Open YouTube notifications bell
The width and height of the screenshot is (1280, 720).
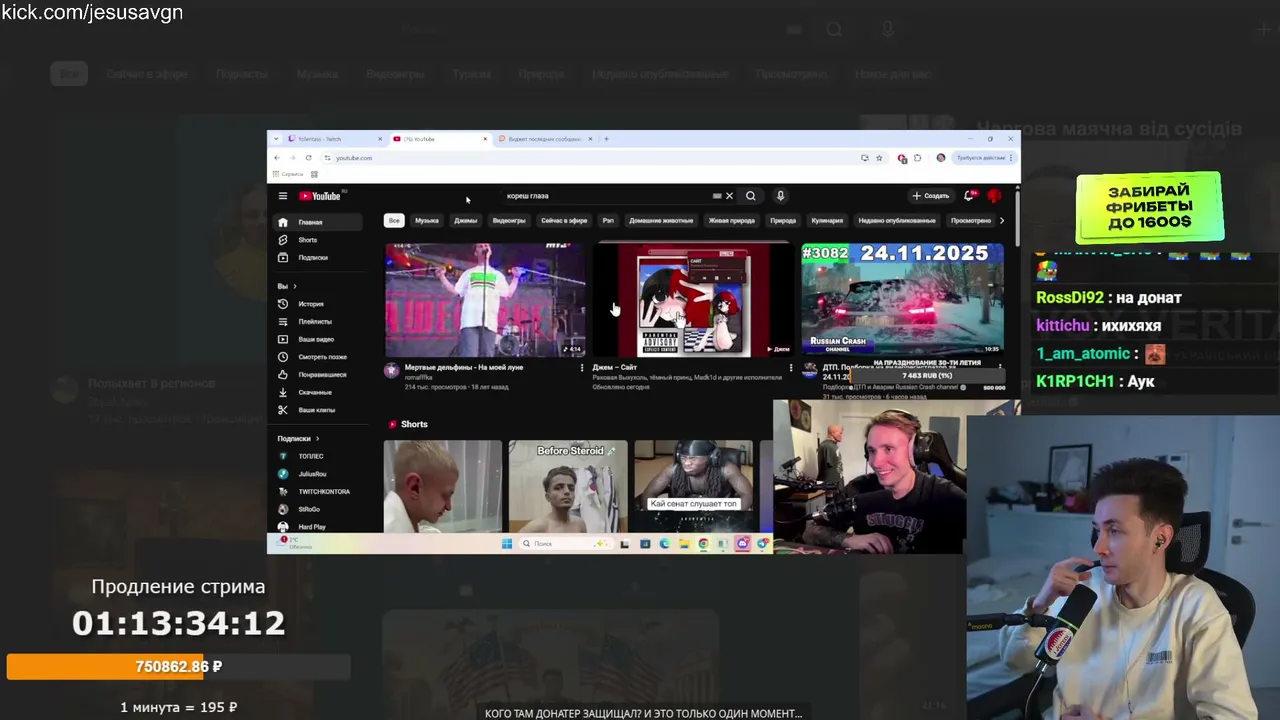(968, 196)
